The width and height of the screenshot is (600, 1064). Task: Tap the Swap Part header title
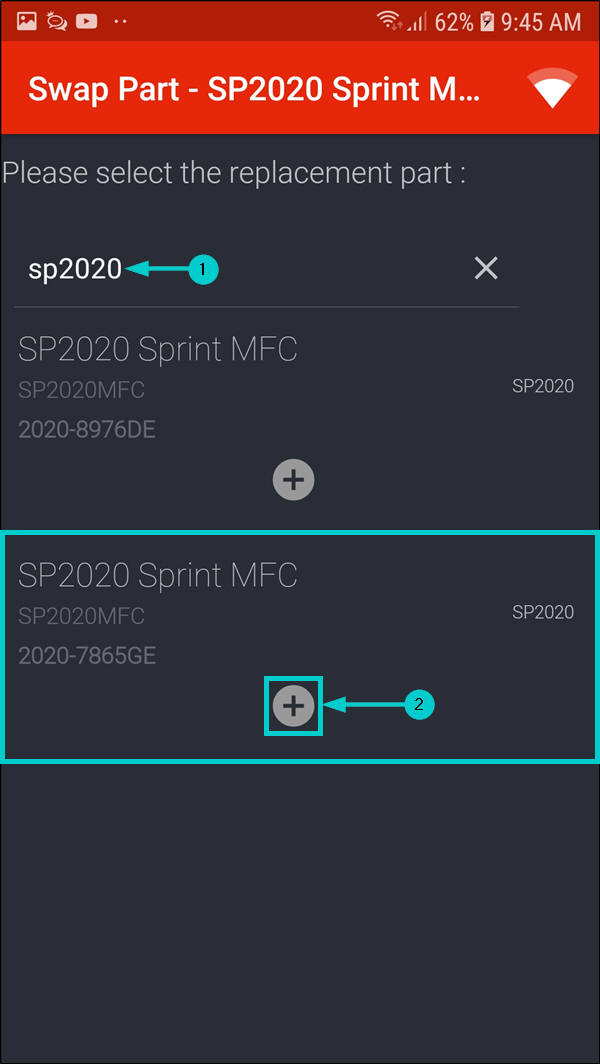click(x=254, y=89)
